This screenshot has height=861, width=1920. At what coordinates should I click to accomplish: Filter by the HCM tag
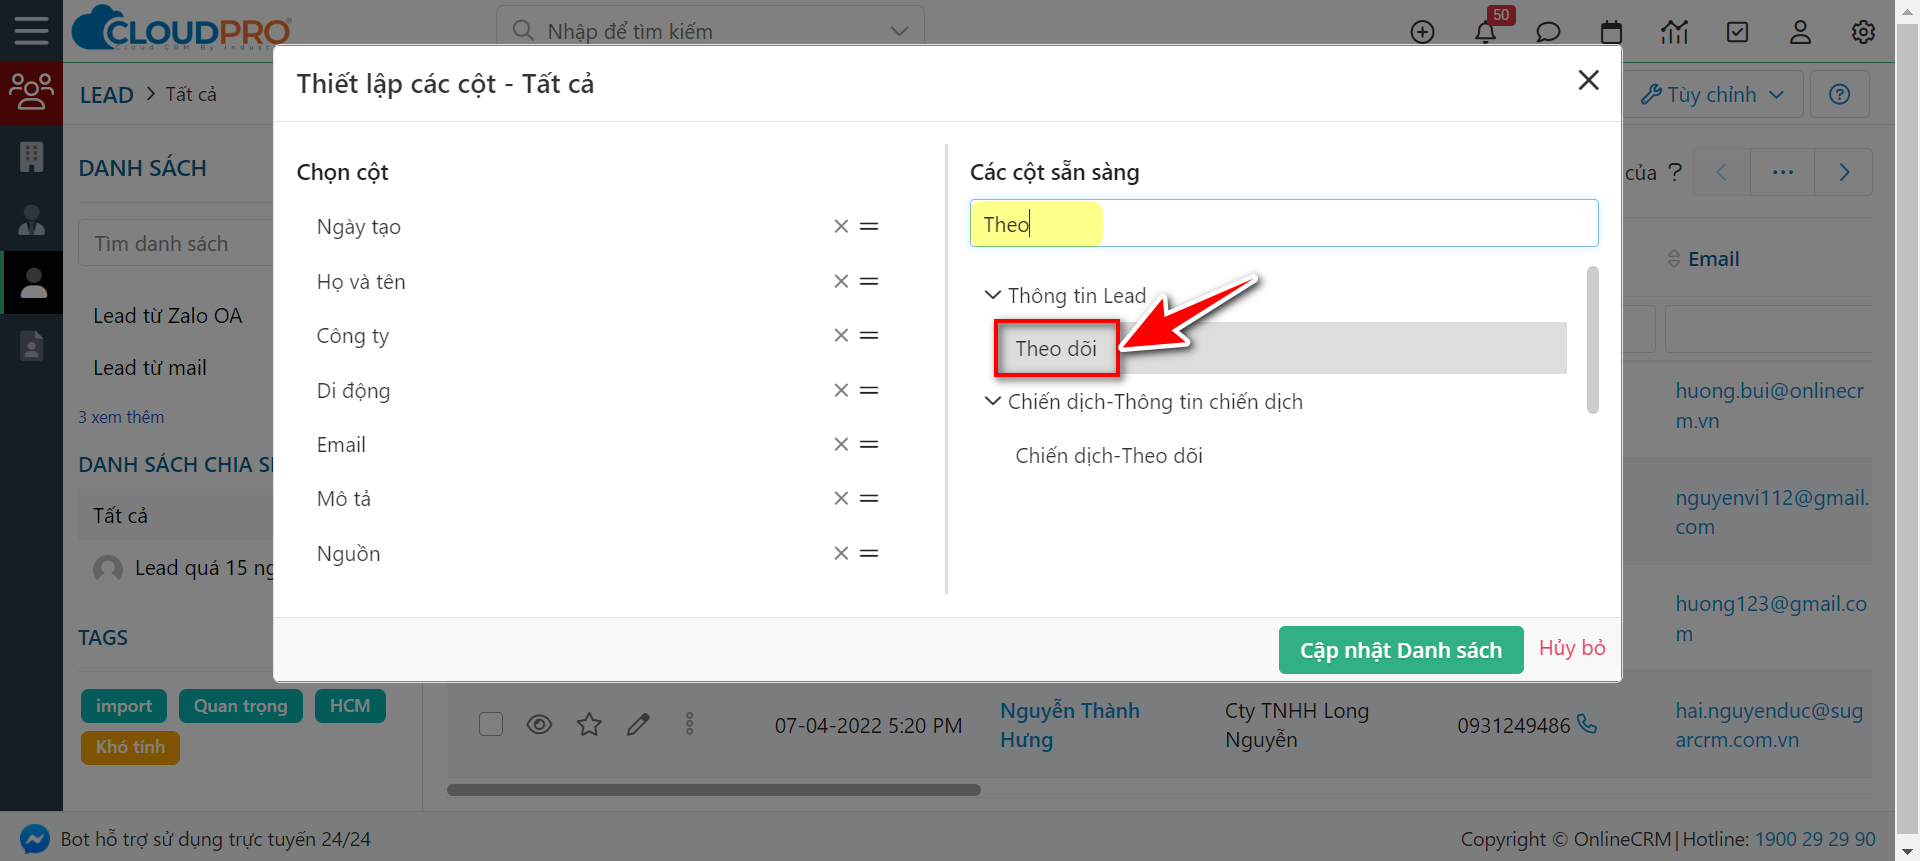click(x=350, y=706)
